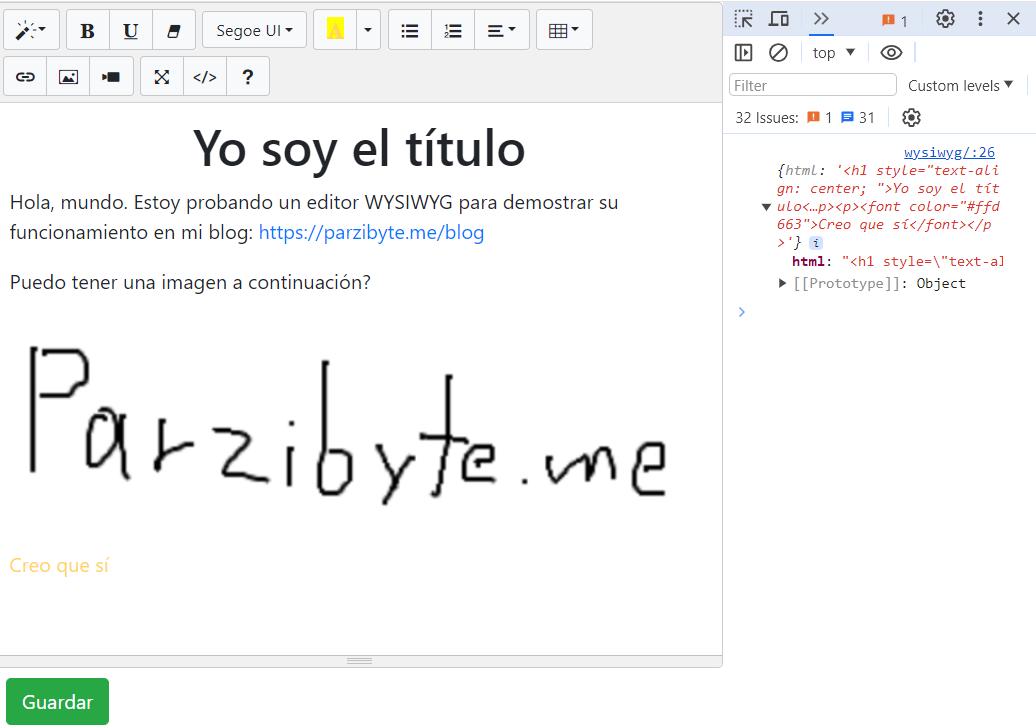Toggle bold formatting
The height and width of the screenshot is (728, 1036).
87,30
